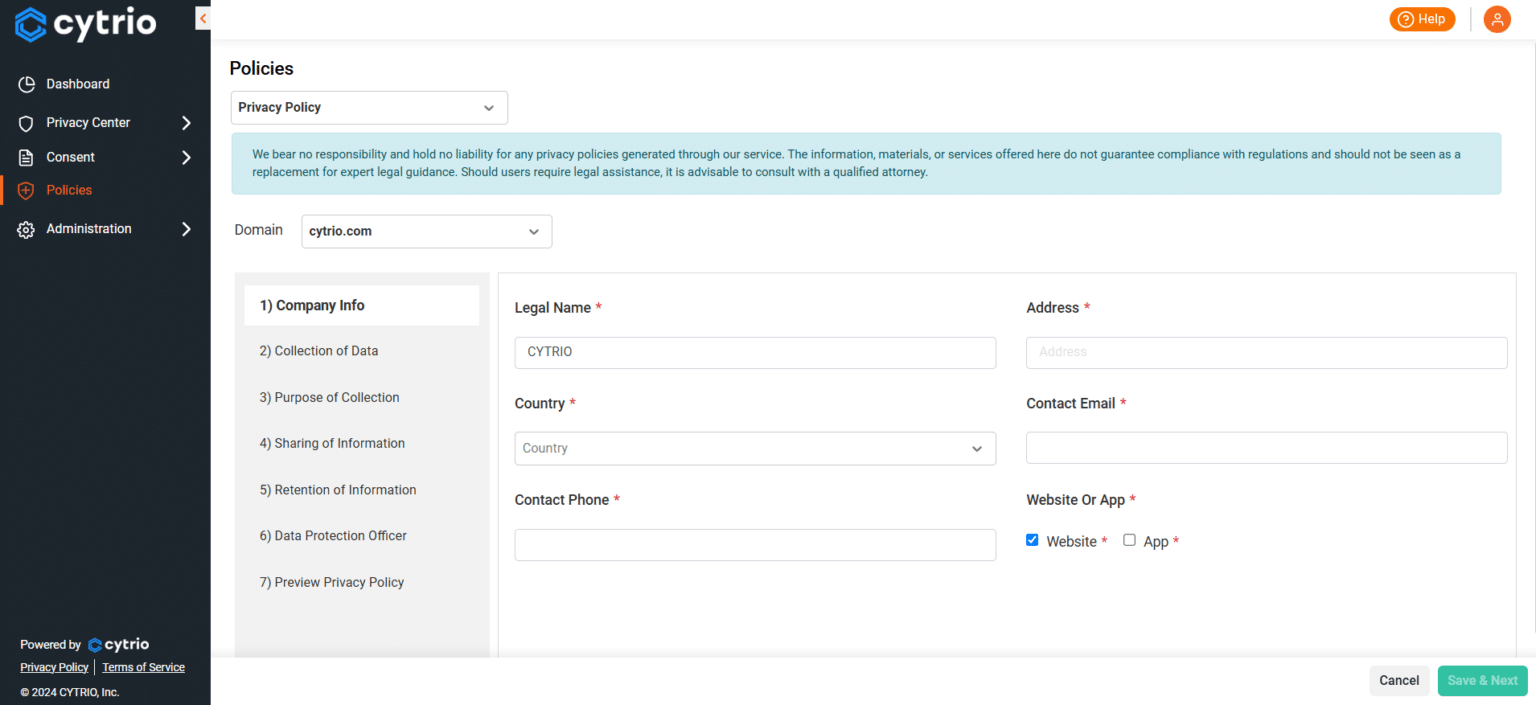Image resolution: width=1536 pixels, height=705 pixels.
Task: Select the Preview Privacy Policy step
Action: 331,582
